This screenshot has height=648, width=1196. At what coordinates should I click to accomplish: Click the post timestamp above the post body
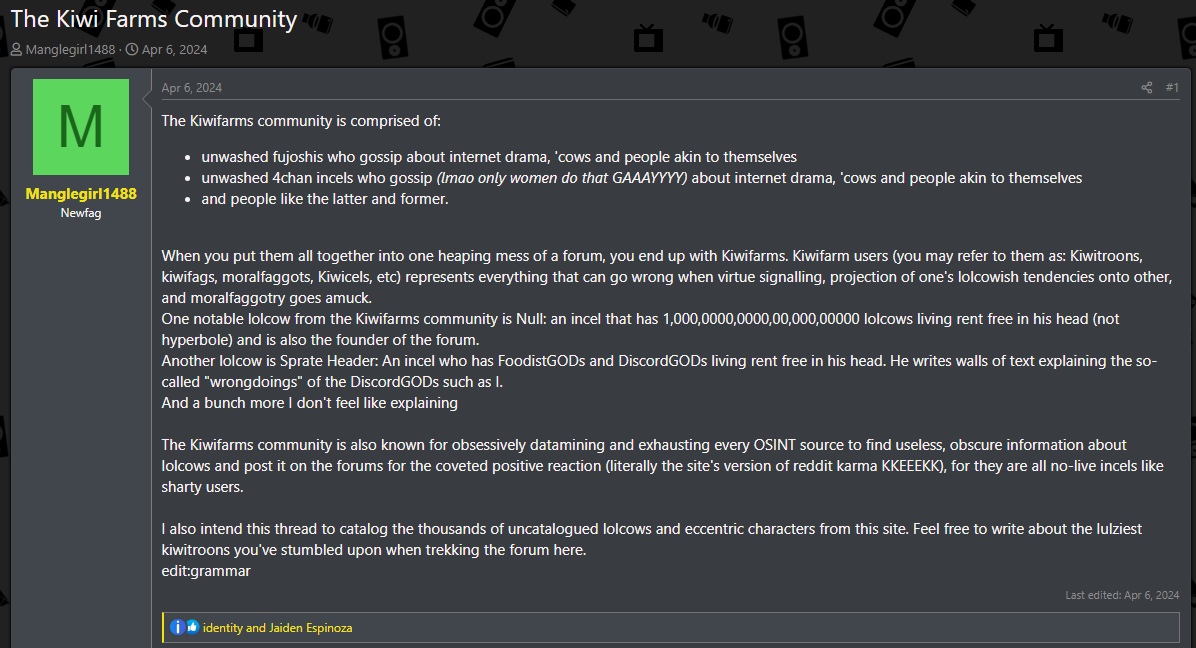191,88
